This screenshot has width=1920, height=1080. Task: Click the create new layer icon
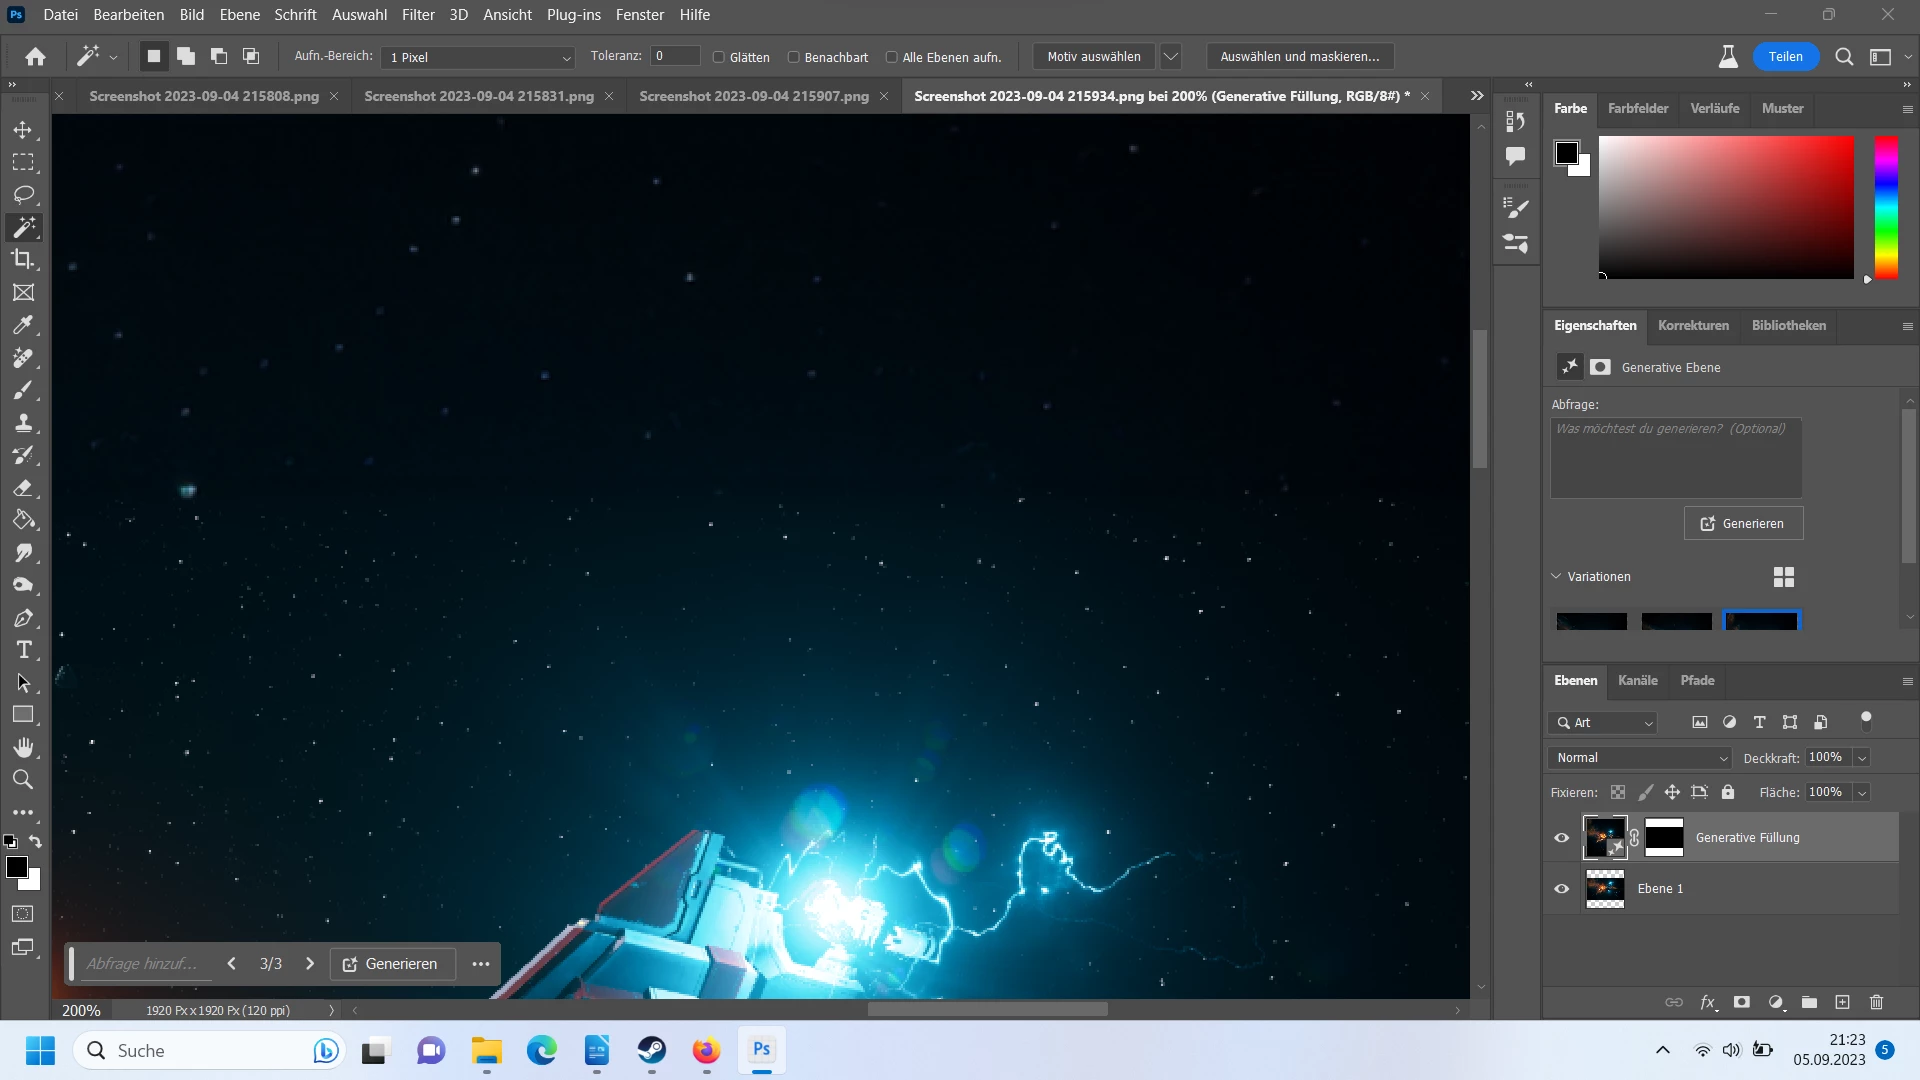tap(1842, 1002)
